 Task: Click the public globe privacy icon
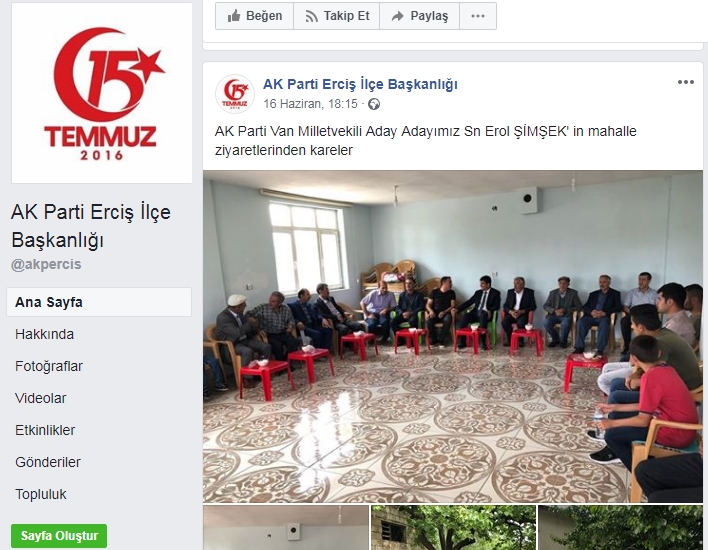point(374,104)
